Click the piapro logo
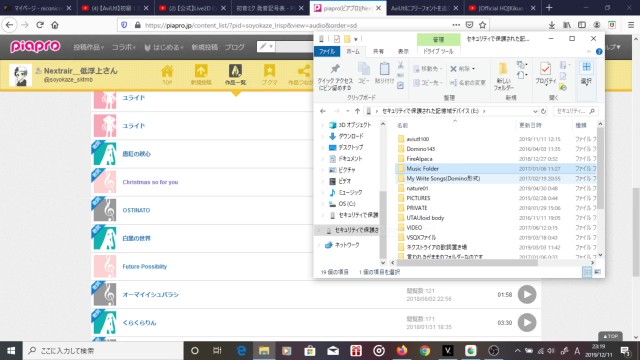 click(35, 46)
